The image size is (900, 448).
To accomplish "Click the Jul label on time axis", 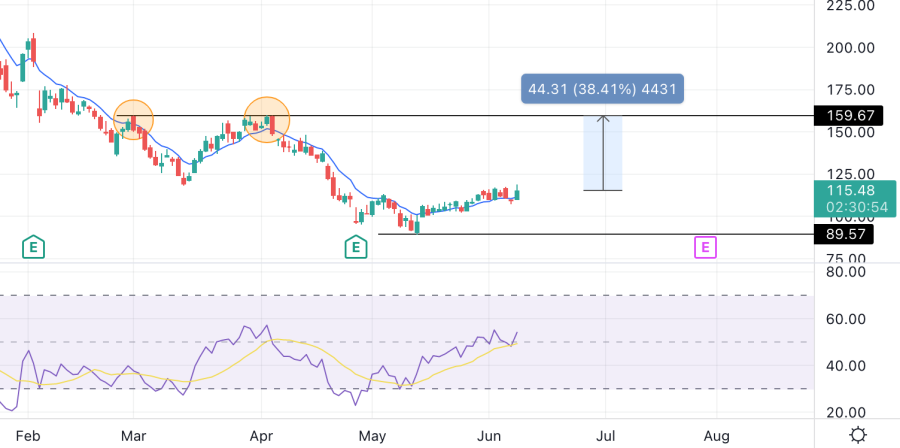I will [x=605, y=436].
